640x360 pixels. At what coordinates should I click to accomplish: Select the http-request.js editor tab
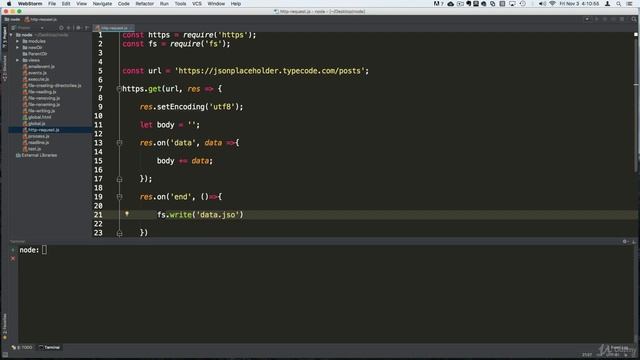tap(114, 28)
